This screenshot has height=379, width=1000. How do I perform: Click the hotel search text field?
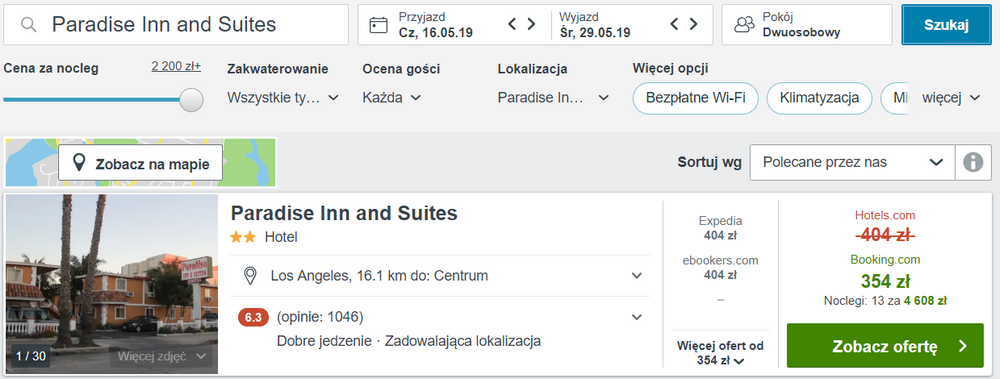click(176, 24)
